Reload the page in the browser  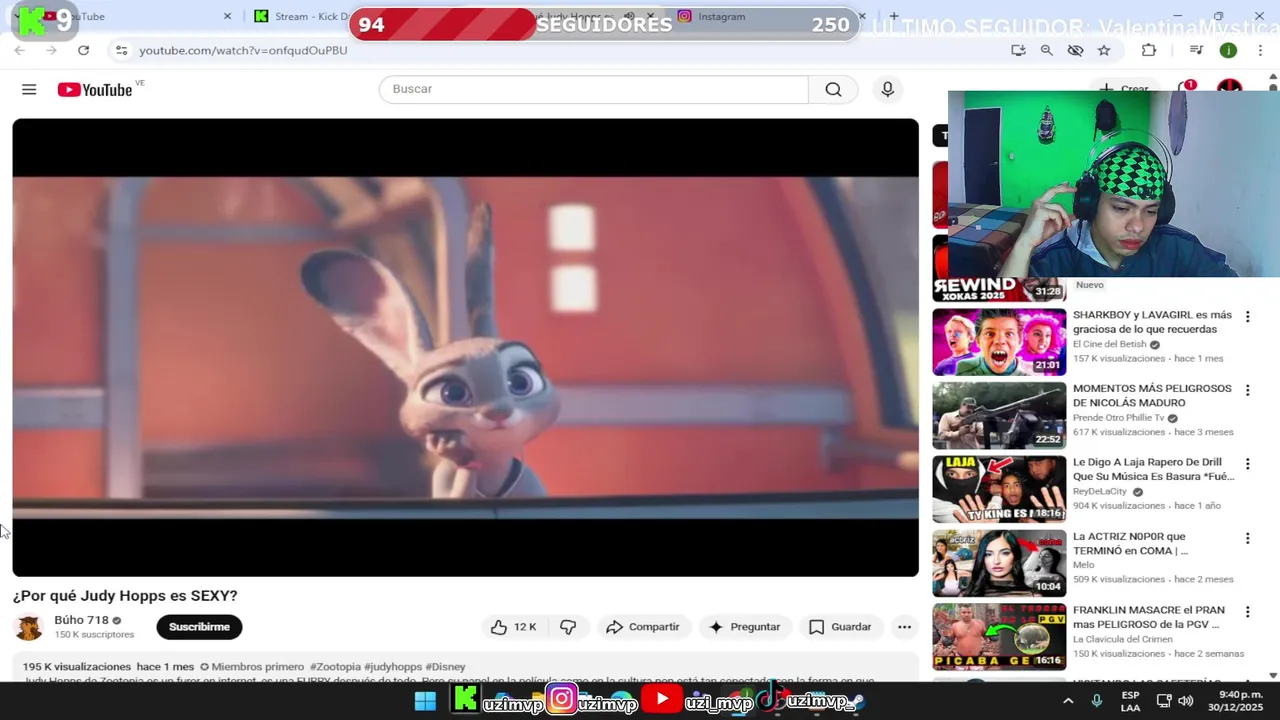coord(84,50)
